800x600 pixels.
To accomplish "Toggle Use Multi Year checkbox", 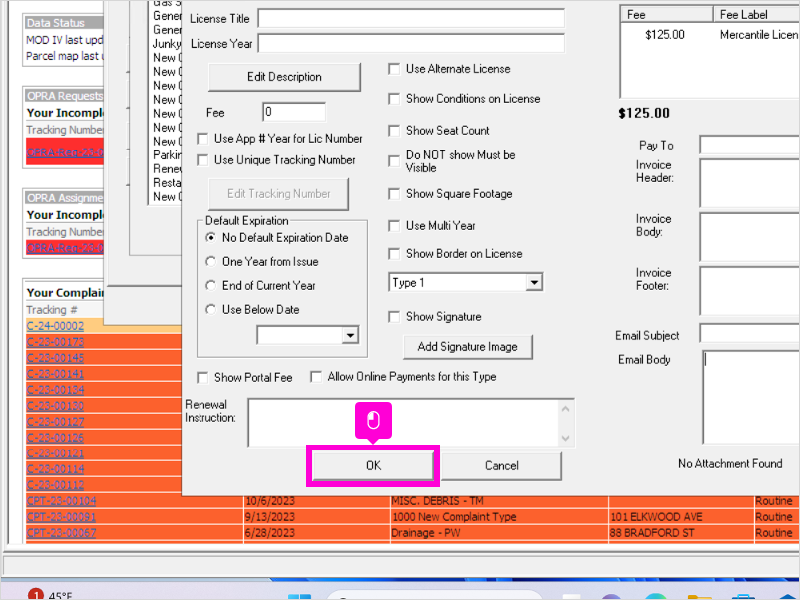I will click(394, 226).
